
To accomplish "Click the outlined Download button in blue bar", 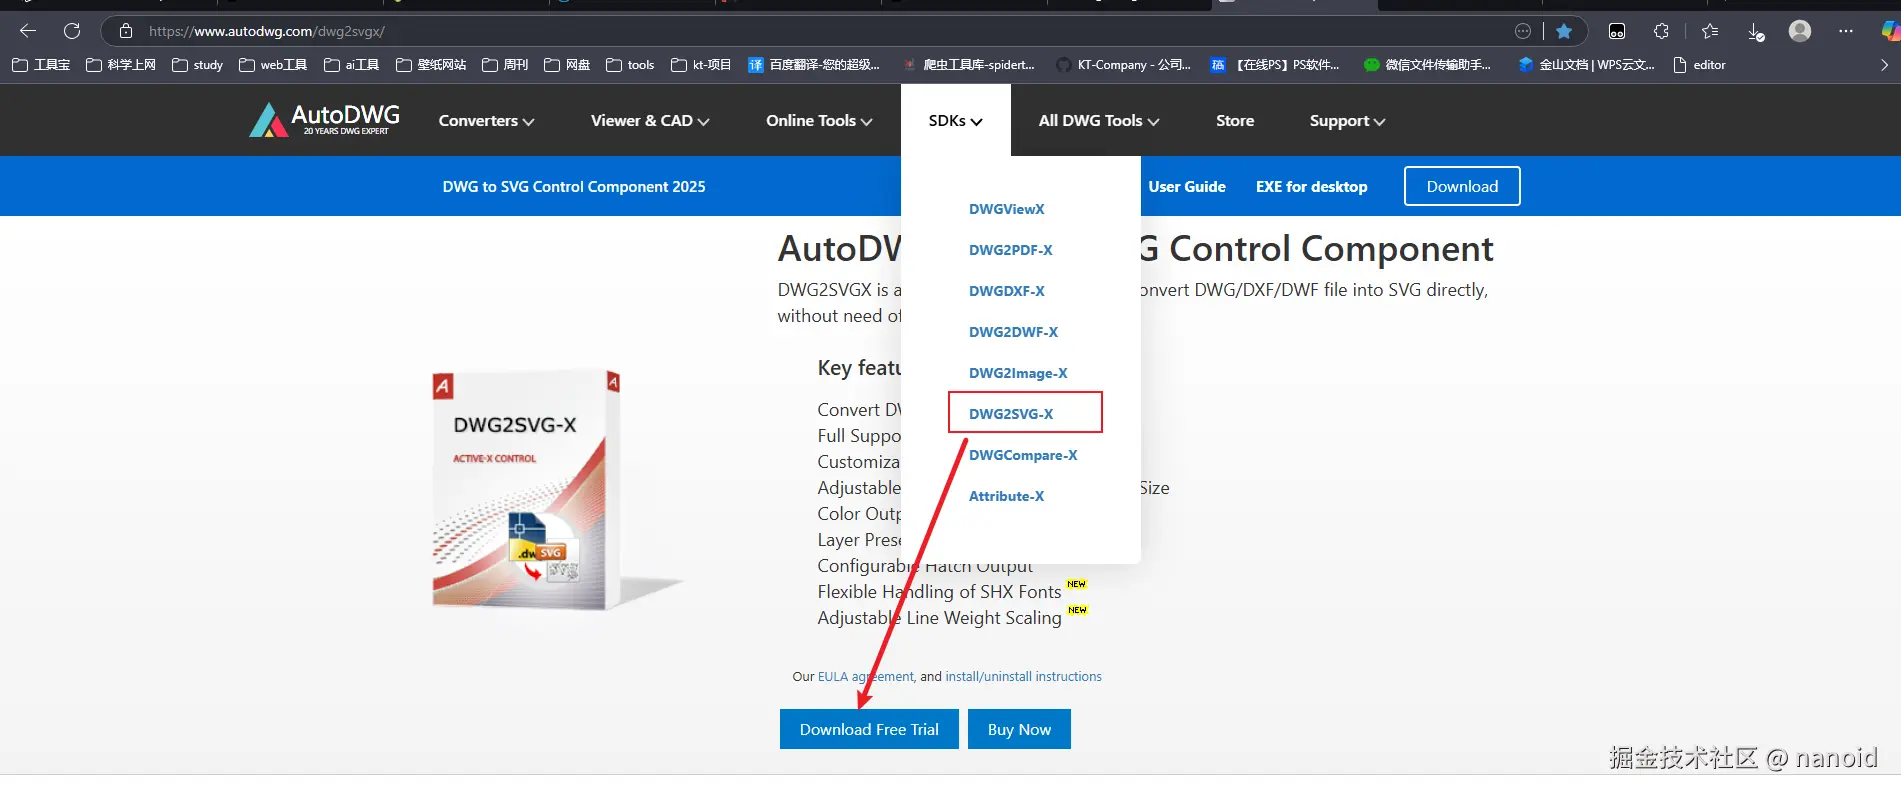I will coord(1462,186).
